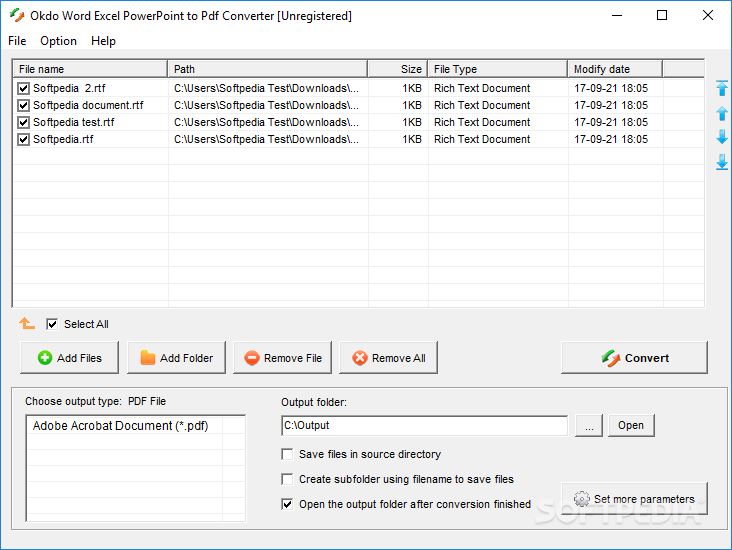Click the 1KB size of Softpedia document.rtf

(412, 106)
